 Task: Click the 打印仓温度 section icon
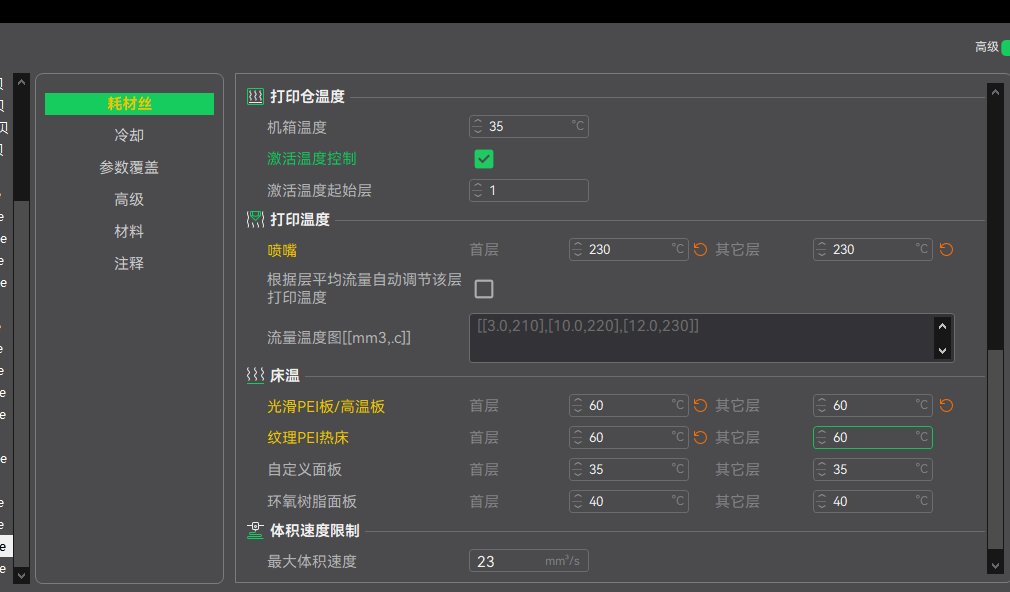[255, 97]
